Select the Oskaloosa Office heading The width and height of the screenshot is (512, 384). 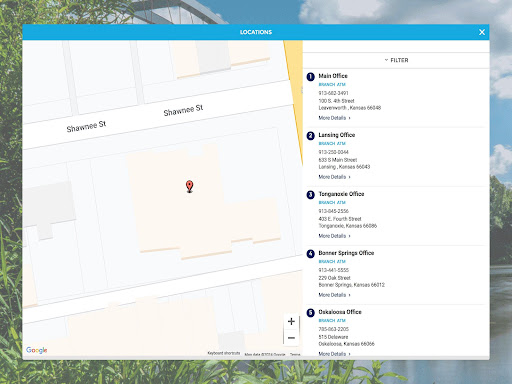coord(340,312)
